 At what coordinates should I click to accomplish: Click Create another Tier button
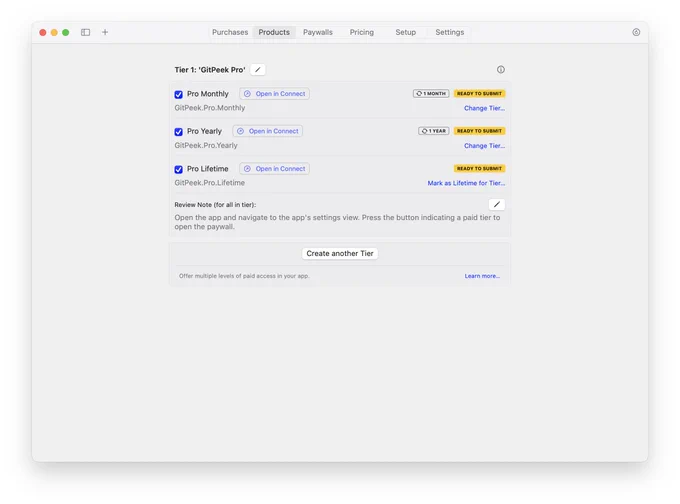tap(340, 253)
